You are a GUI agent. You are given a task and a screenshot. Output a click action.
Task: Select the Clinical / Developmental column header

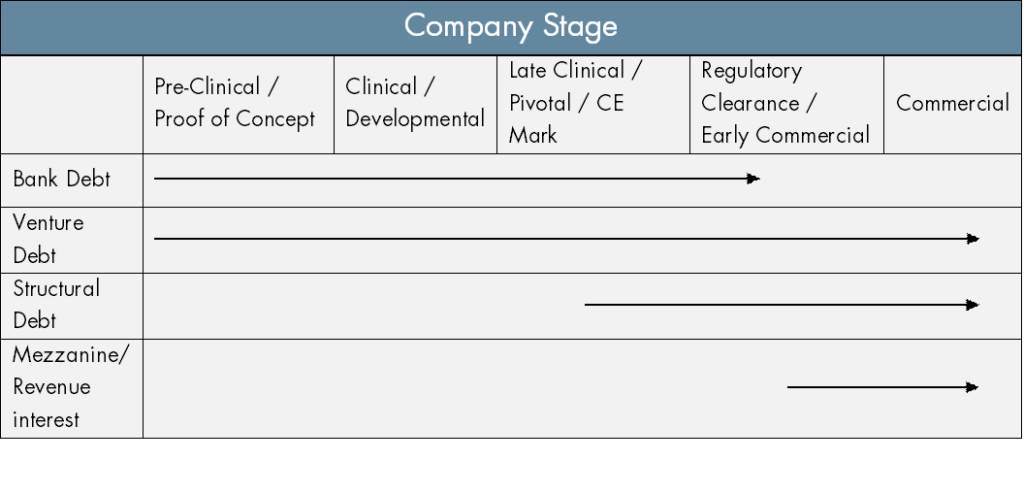pyautogui.click(x=415, y=105)
